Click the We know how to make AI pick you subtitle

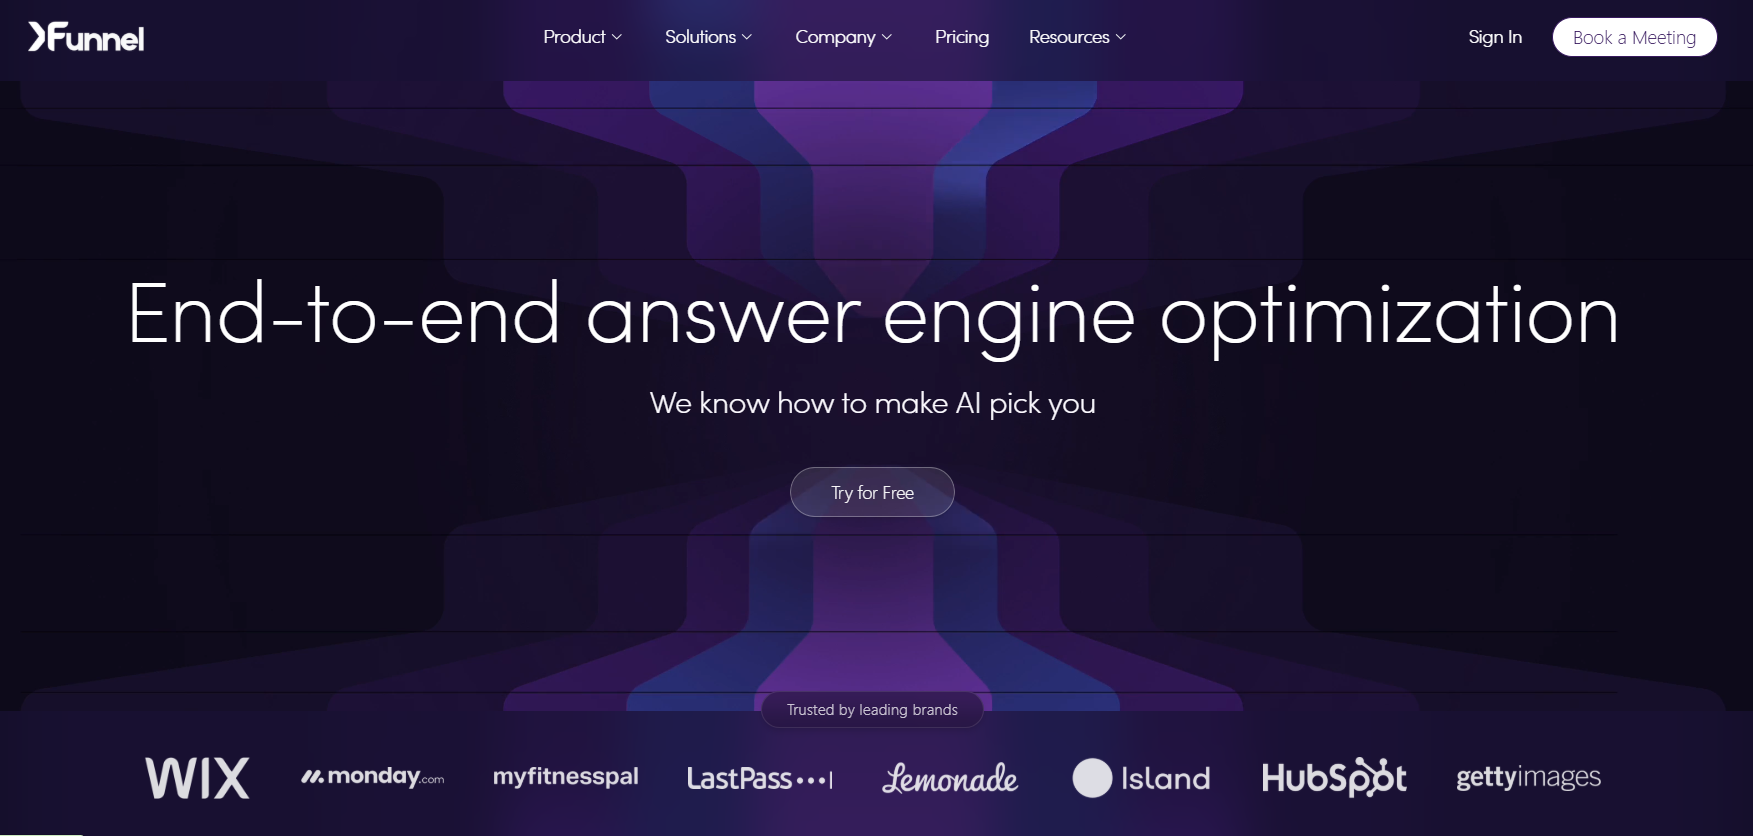(872, 403)
